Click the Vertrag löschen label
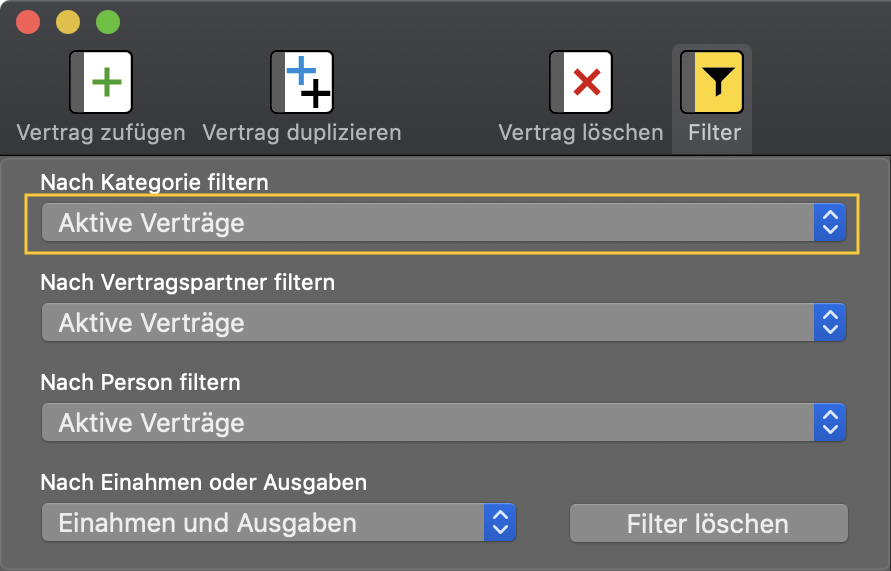The image size is (891, 571). [581, 132]
